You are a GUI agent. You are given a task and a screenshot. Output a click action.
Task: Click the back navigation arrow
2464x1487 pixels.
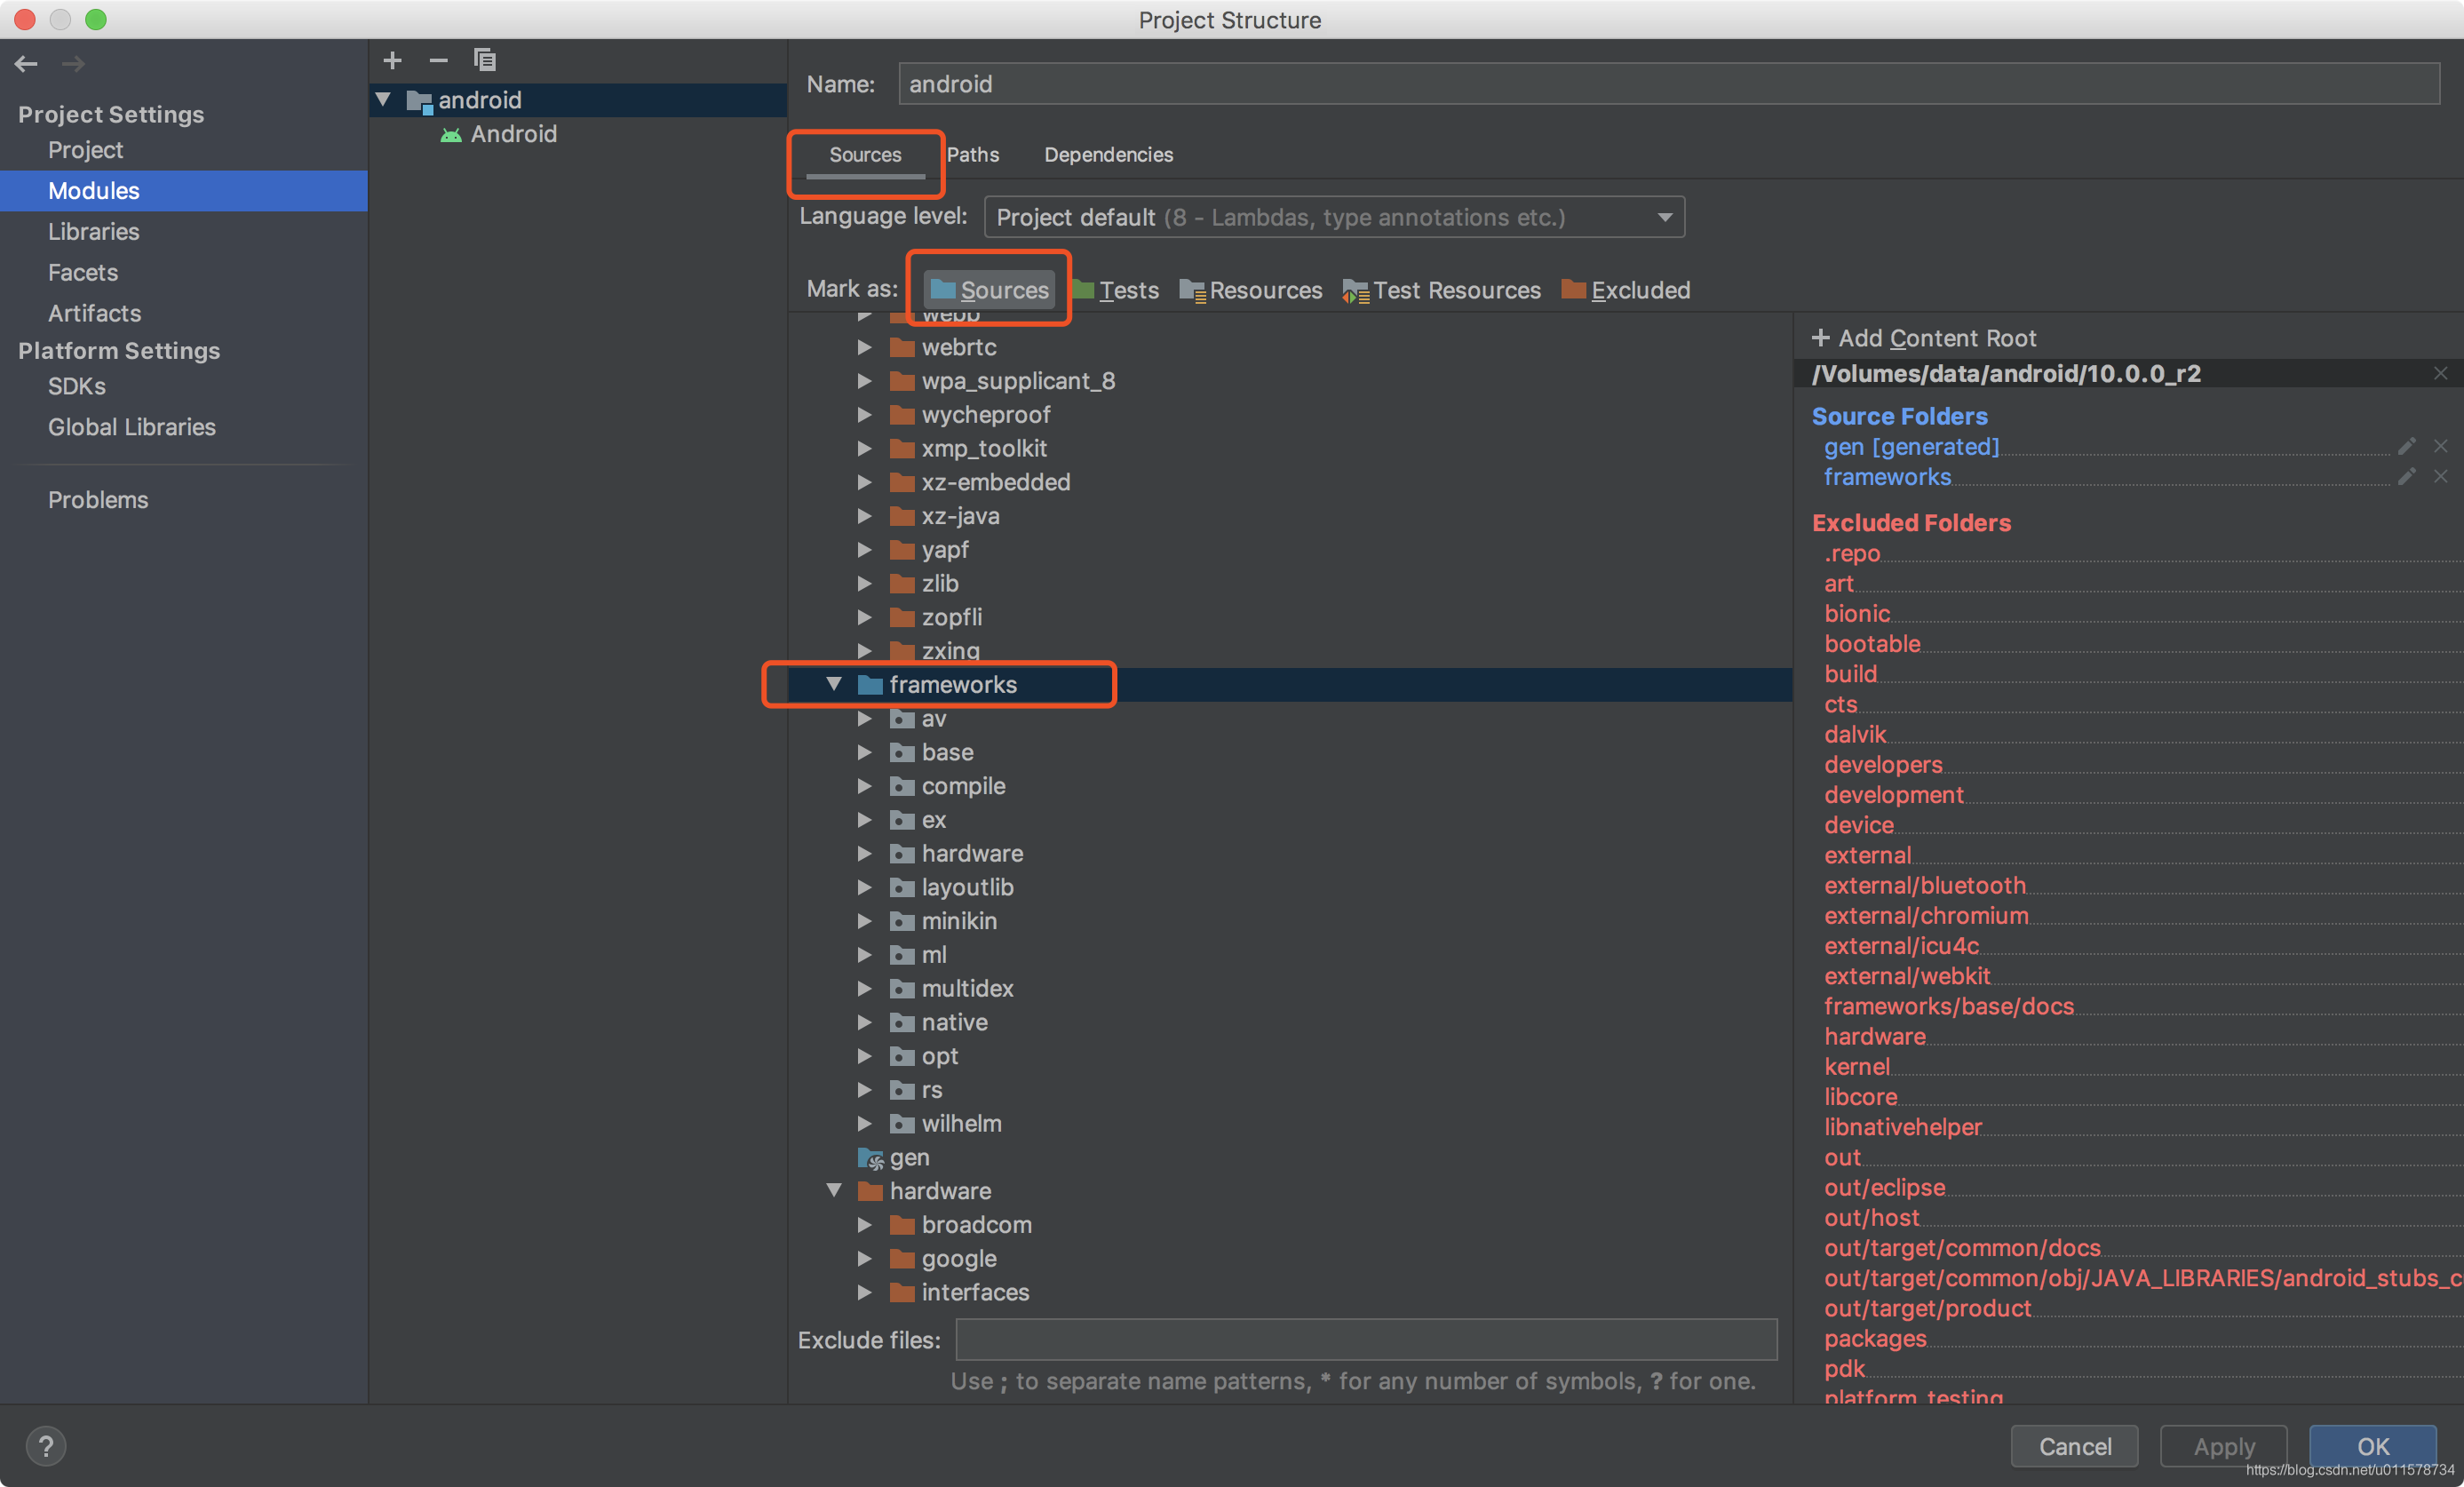pos(26,63)
